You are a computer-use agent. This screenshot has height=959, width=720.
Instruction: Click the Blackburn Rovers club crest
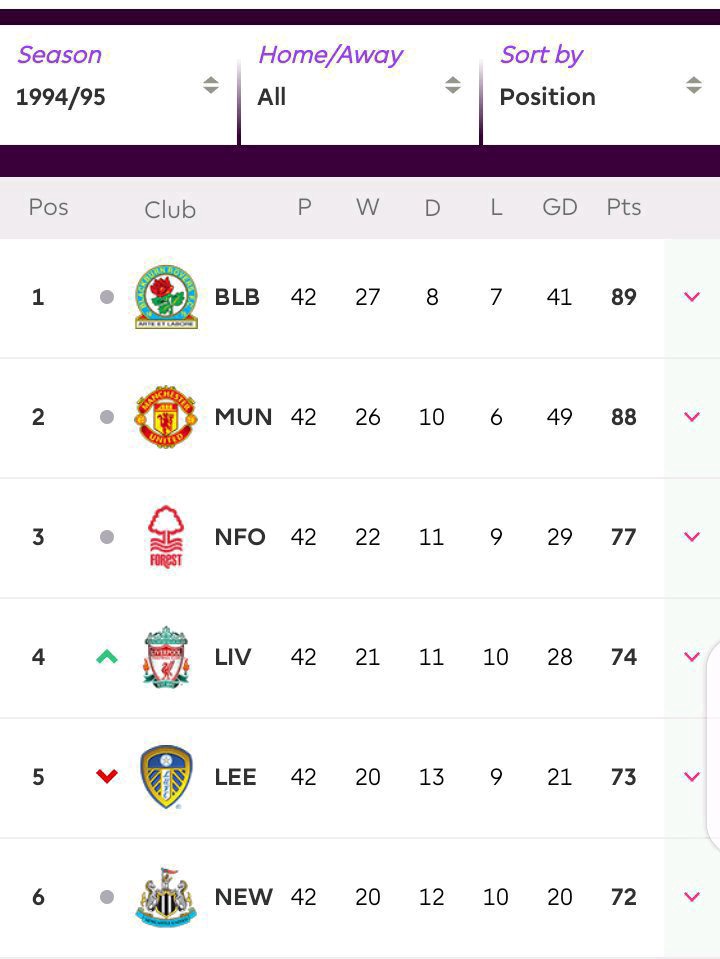coord(166,297)
